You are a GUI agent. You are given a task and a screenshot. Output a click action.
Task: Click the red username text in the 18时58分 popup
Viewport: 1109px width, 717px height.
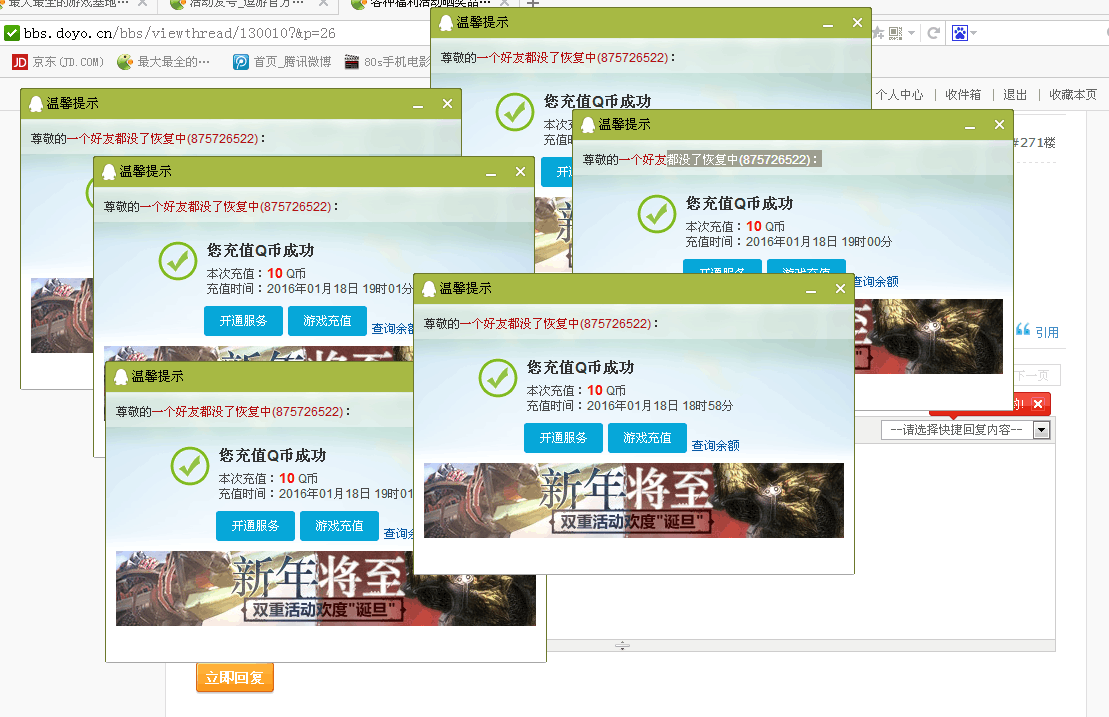pyautogui.click(x=555, y=323)
